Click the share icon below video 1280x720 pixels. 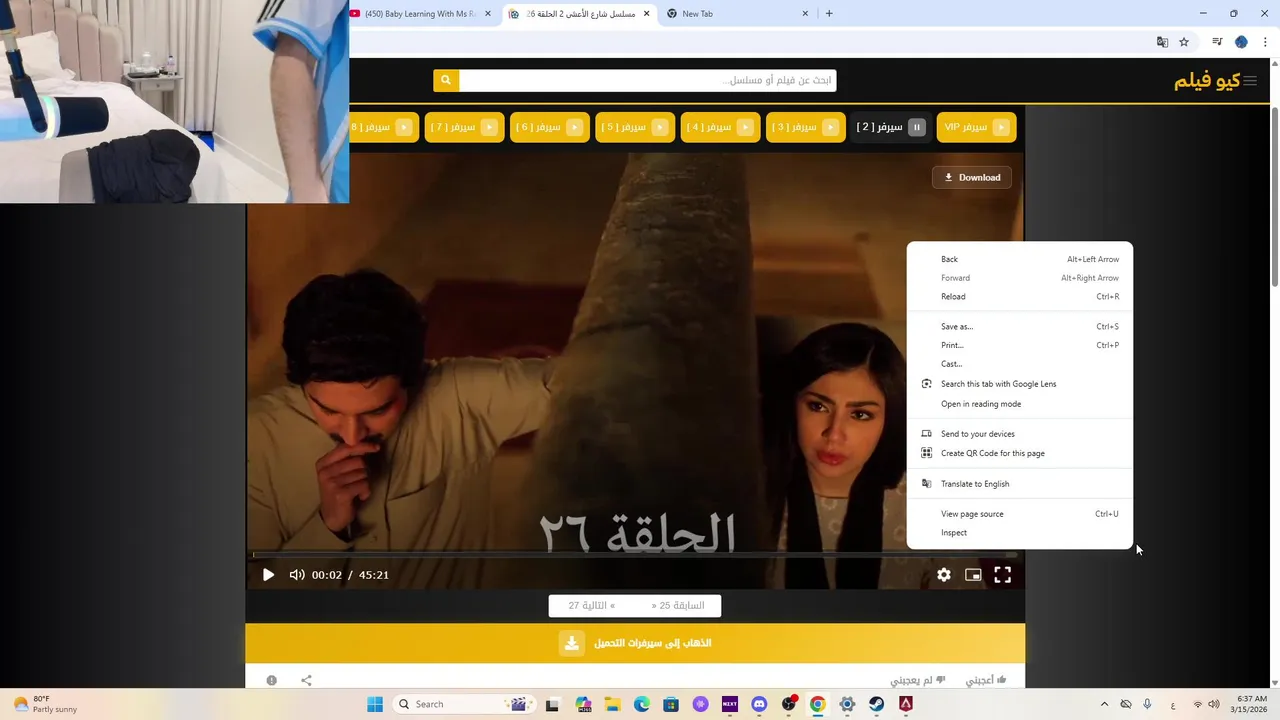tap(306, 680)
